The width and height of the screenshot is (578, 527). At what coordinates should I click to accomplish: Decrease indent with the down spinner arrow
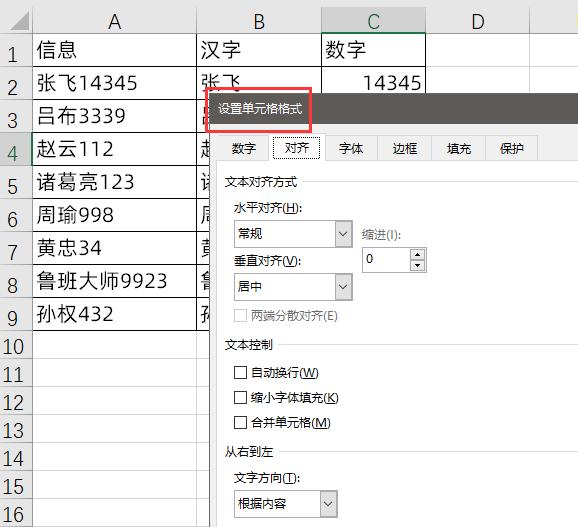tap(417, 265)
